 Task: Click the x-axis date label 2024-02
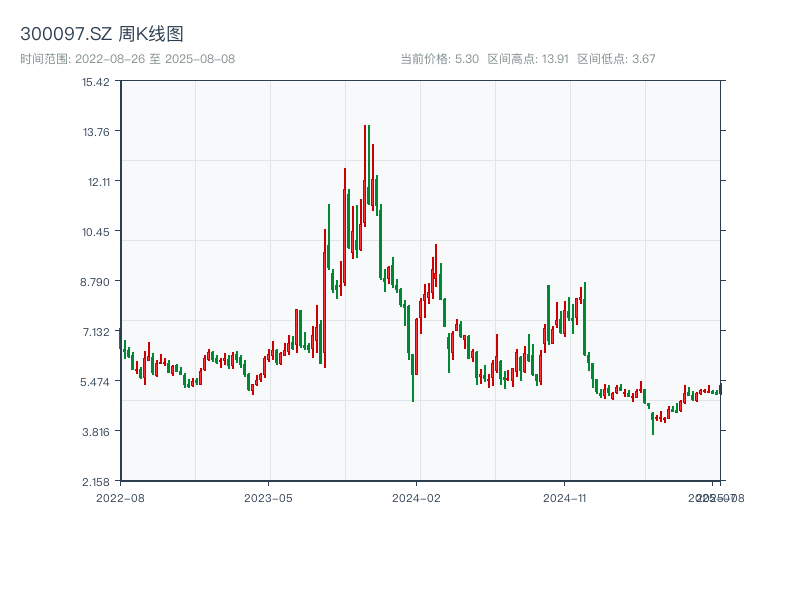(x=416, y=498)
